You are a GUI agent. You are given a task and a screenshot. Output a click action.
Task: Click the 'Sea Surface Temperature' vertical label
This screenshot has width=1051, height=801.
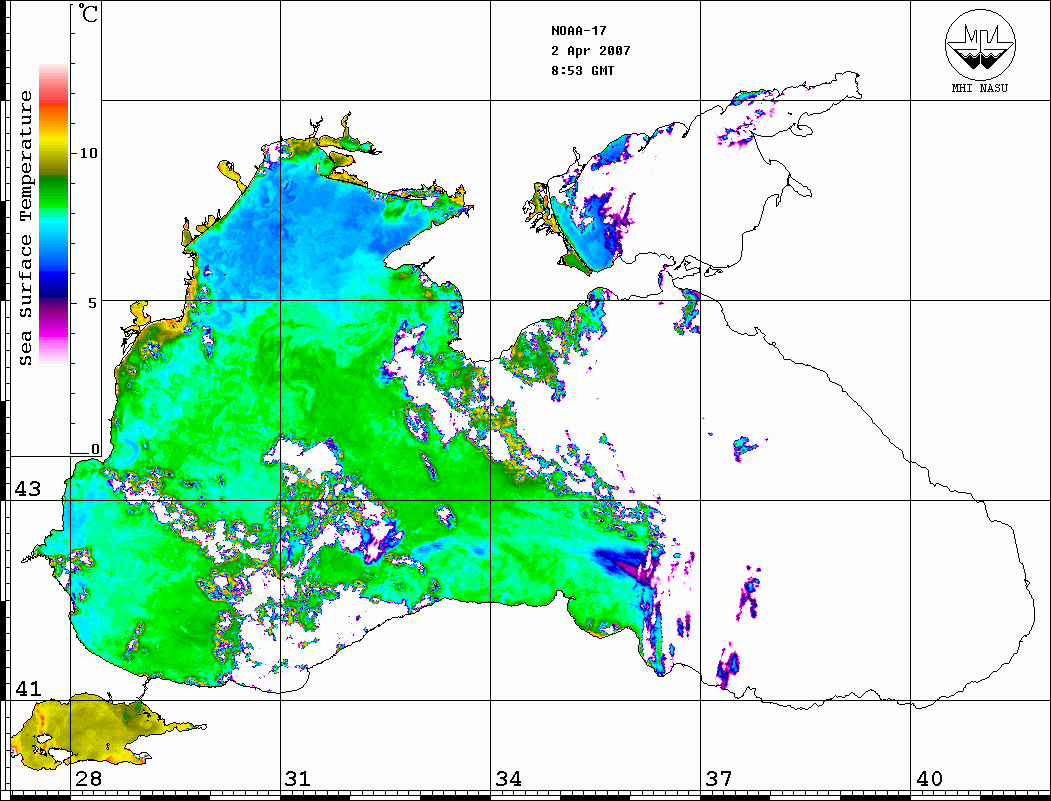(25, 228)
